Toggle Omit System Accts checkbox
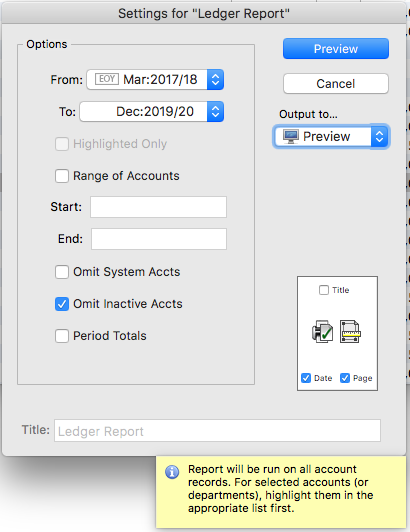The width and height of the screenshot is (410, 532). [x=62, y=272]
